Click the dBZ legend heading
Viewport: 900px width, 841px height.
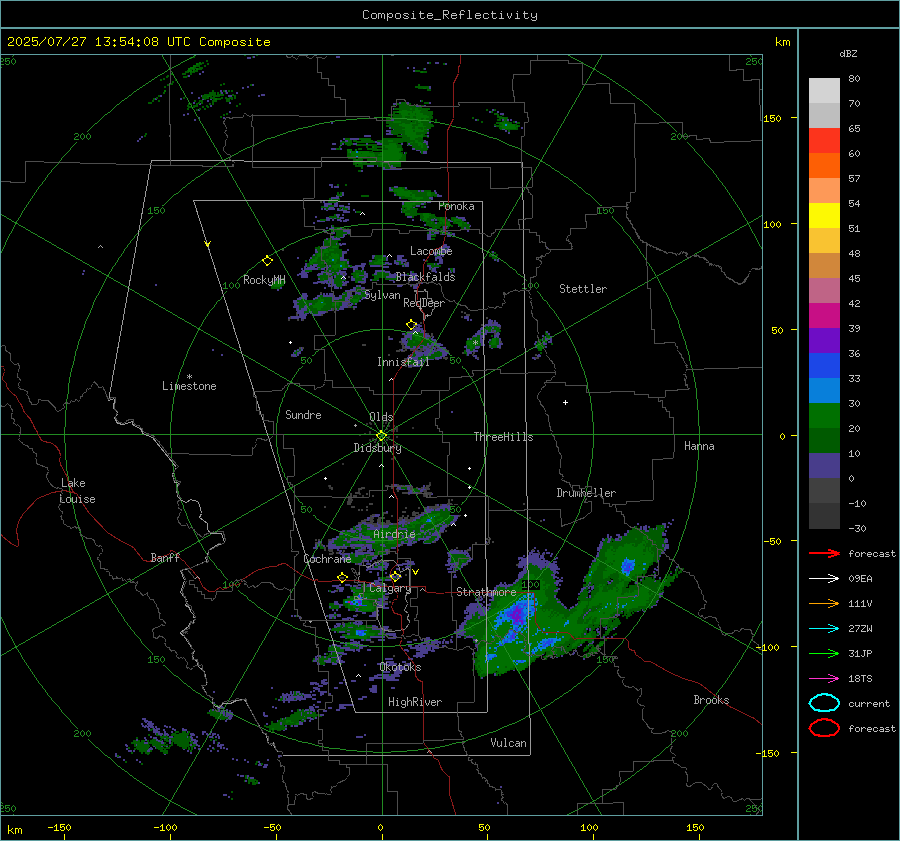(x=848, y=53)
